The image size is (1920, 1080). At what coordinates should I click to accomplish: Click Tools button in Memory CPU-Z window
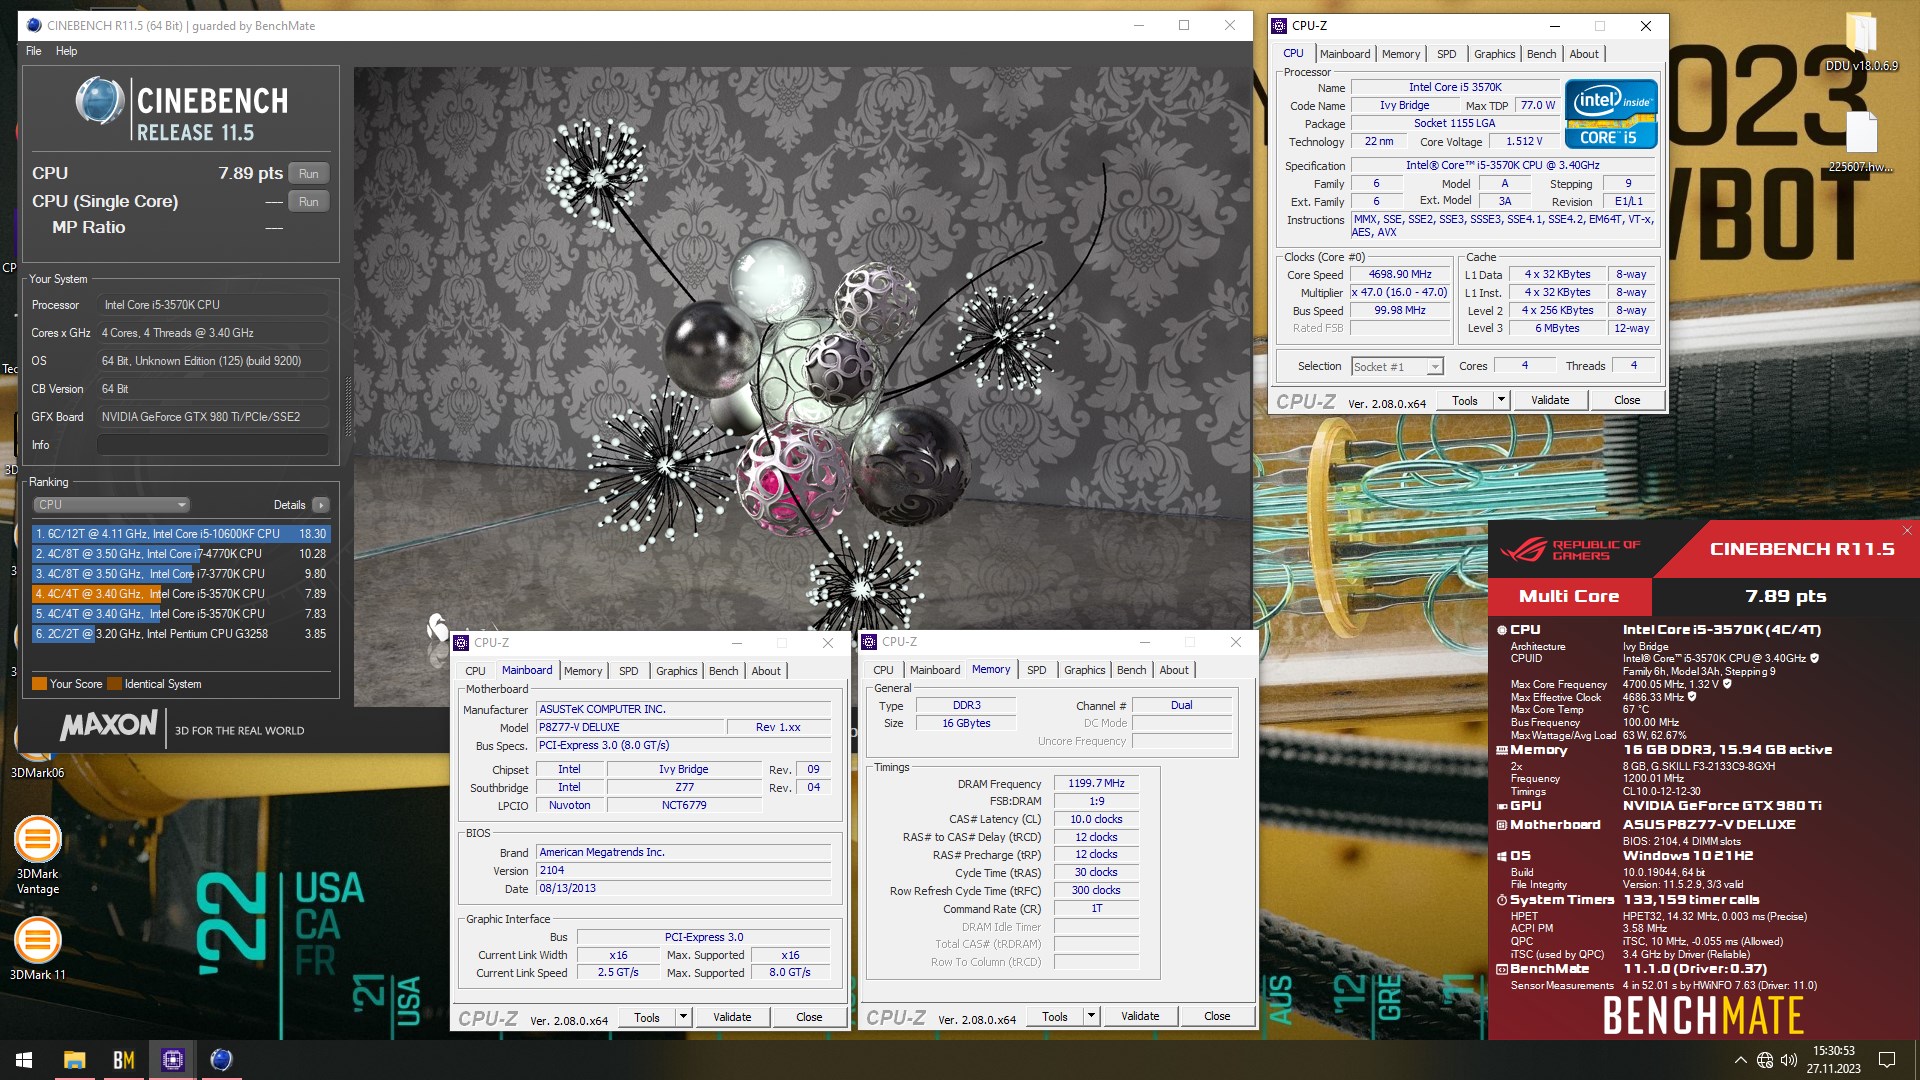click(x=1055, y=1017)
